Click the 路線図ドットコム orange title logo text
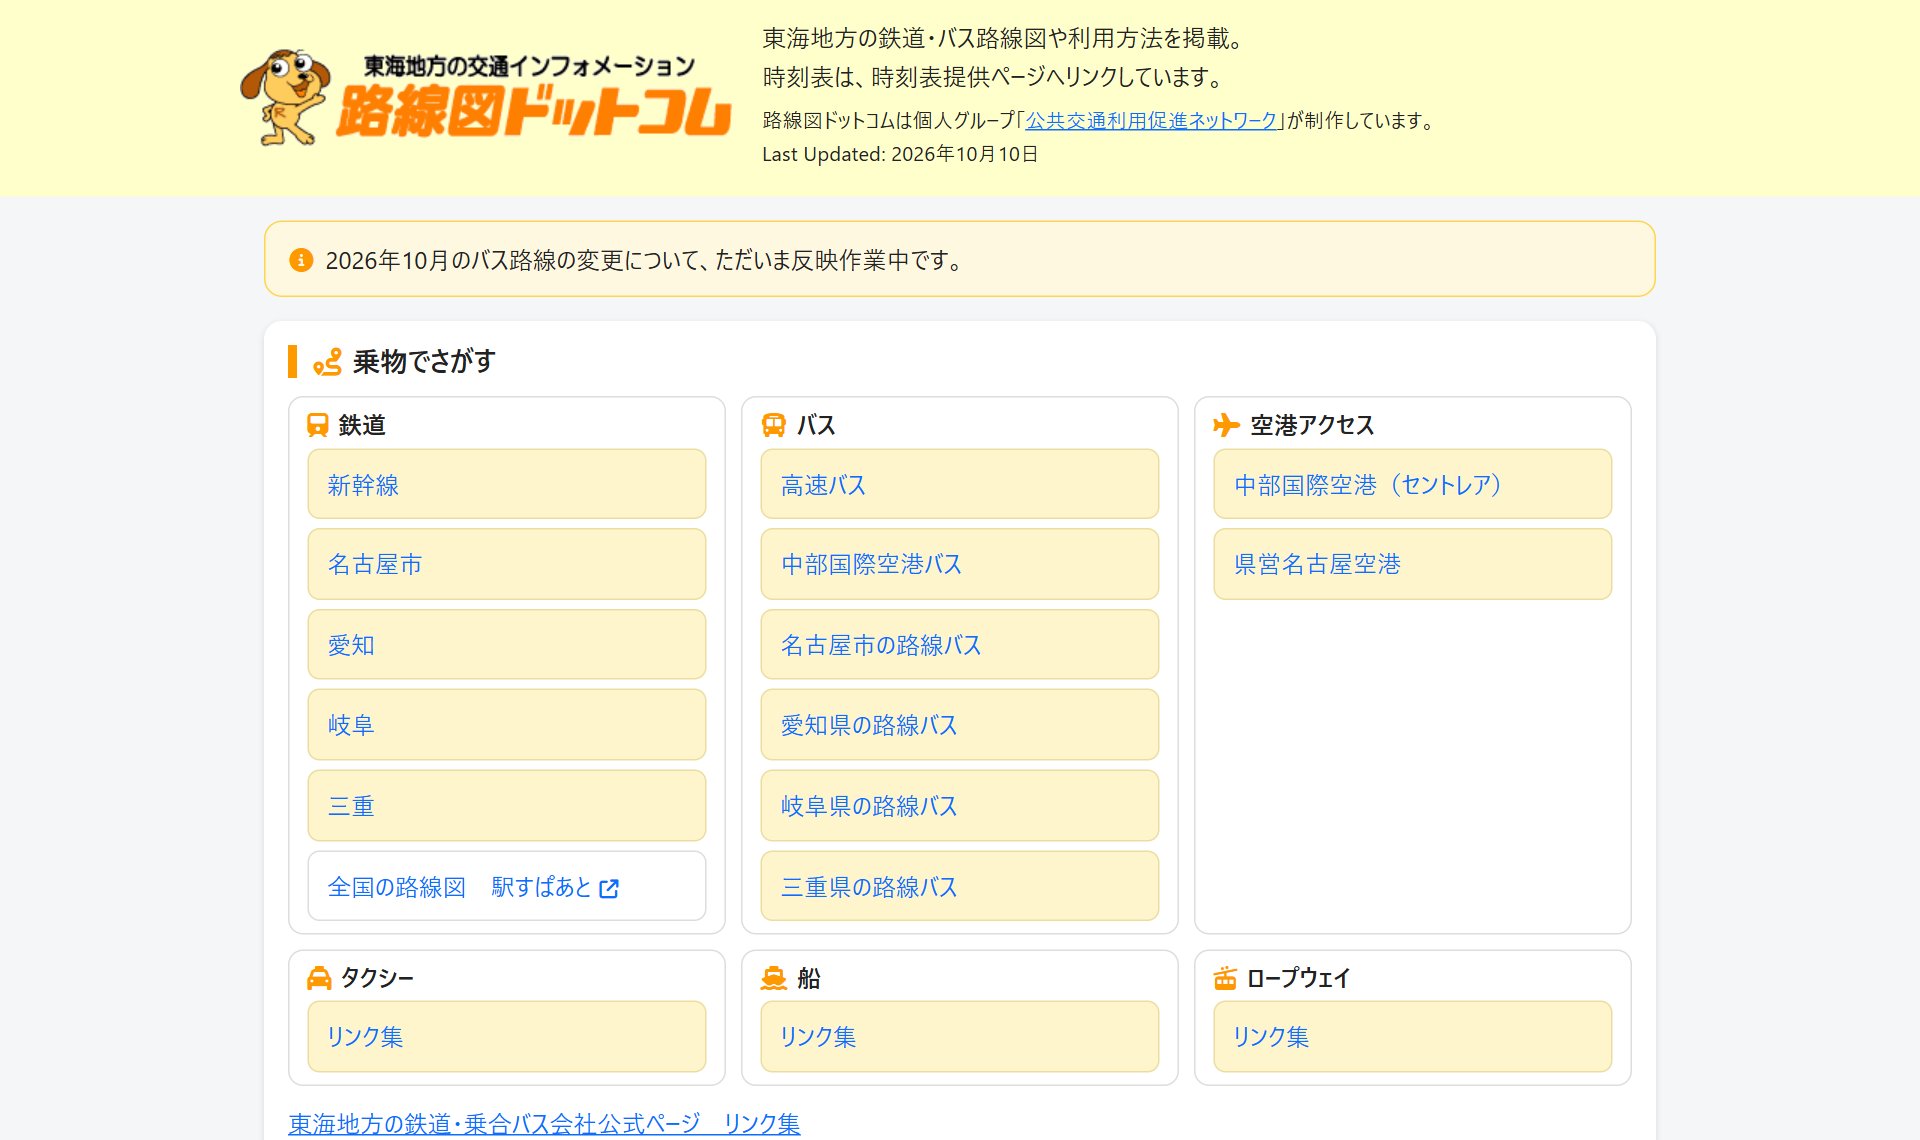The image size is (1920, 1140). 534,110
